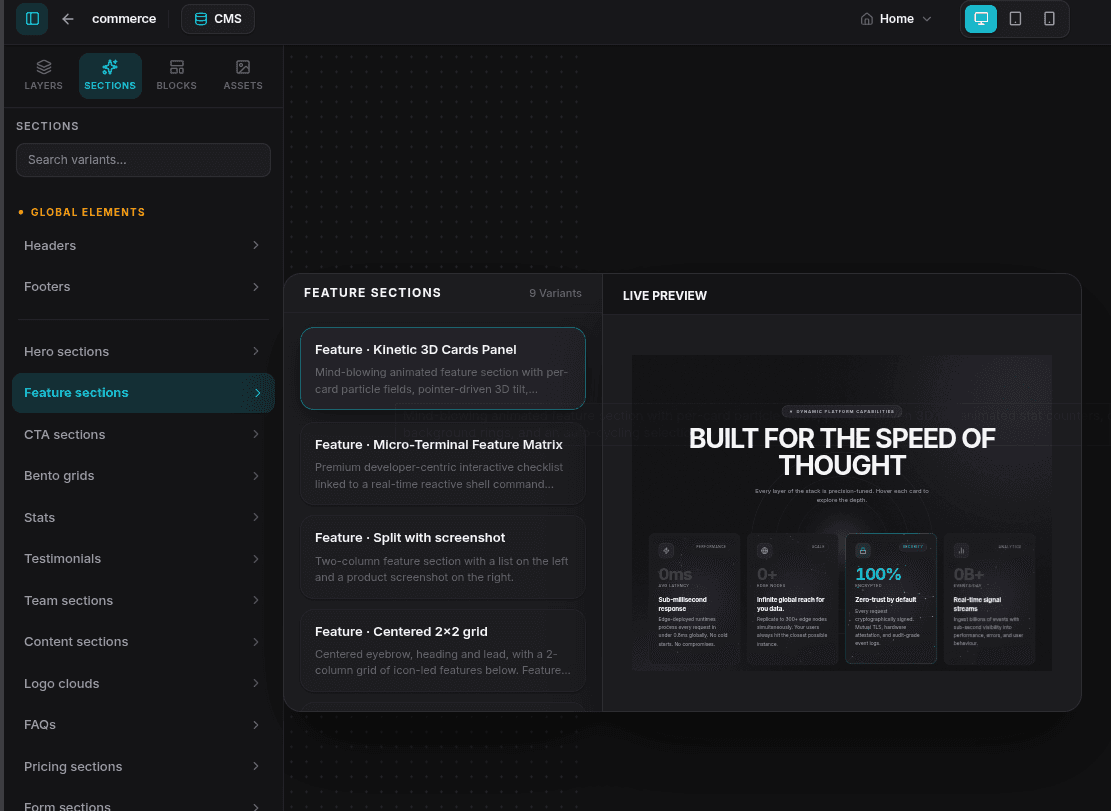Expand the Hero sections category
This screenshot has width=1111, height=811.
click(x=143, y=351)
